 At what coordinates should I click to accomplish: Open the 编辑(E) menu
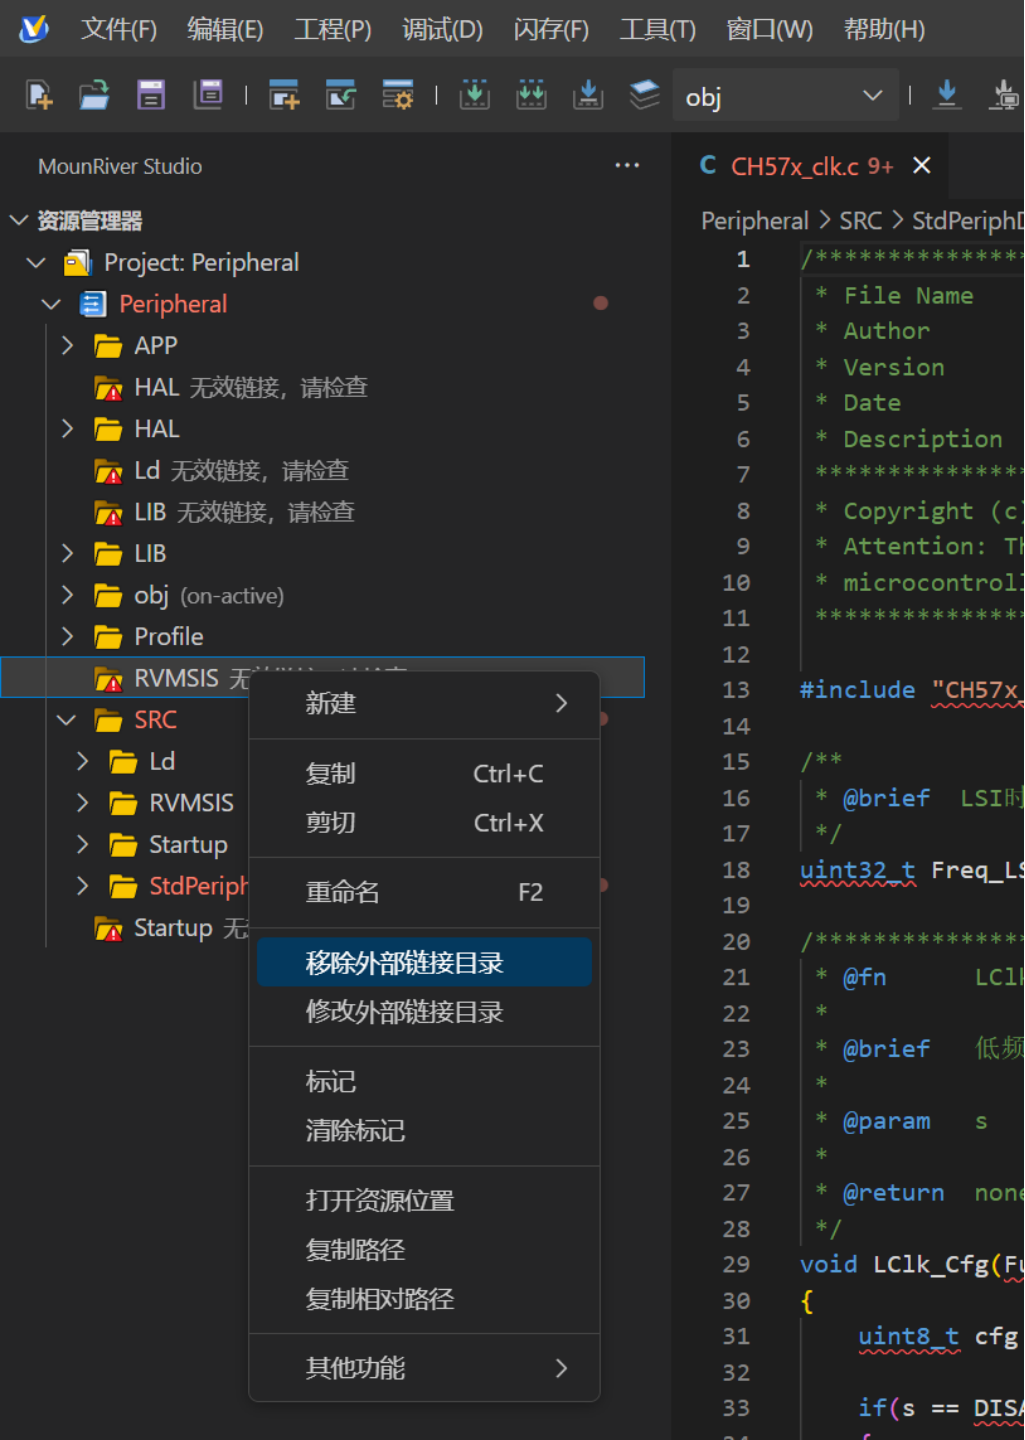225,29
